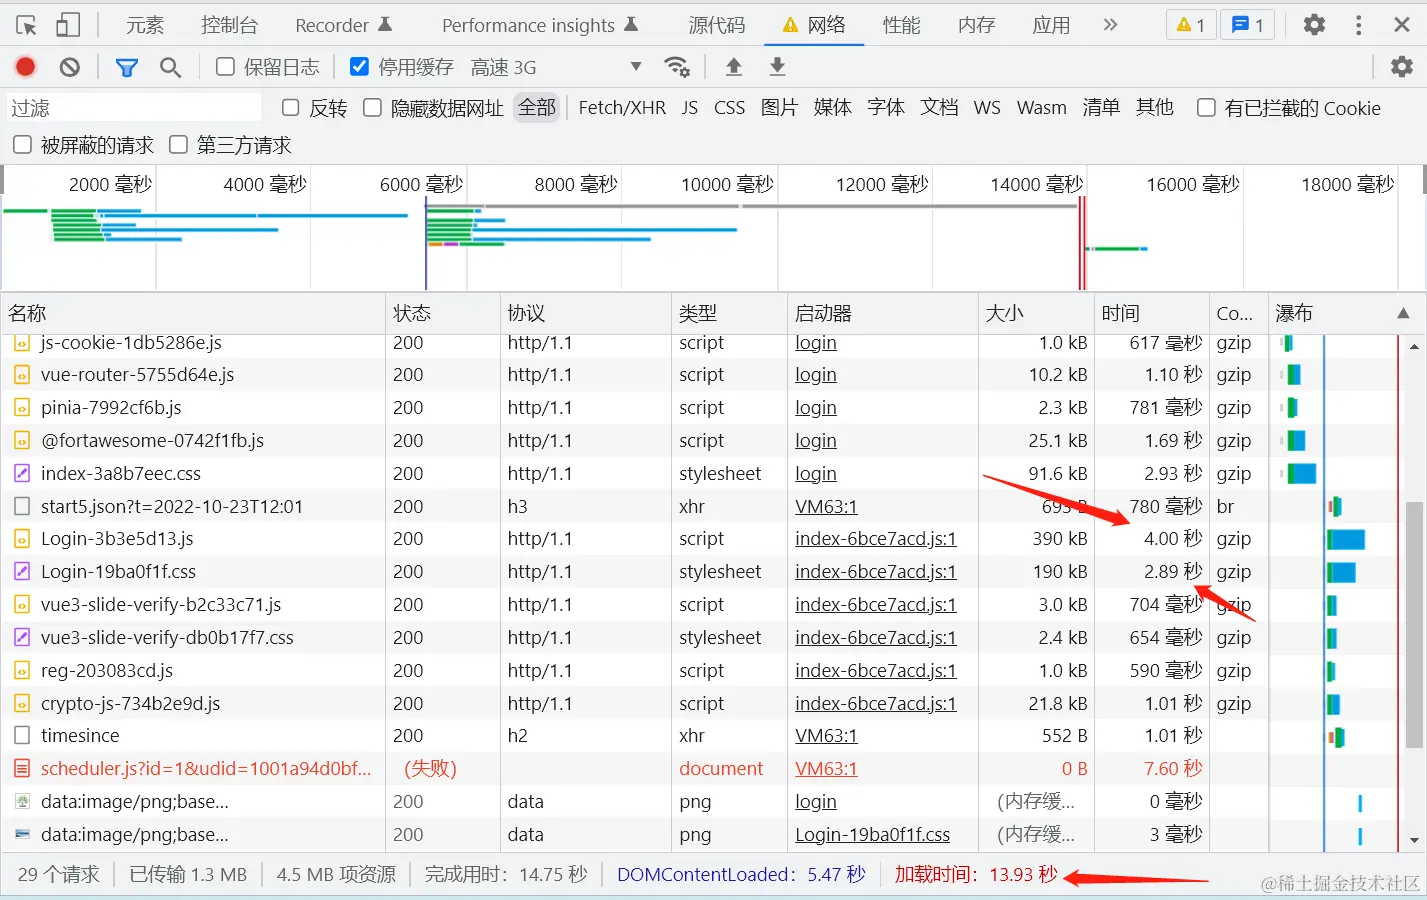Filter requests by 图片 type
This screenshot has height=900, width=1427.
point(779,108)
